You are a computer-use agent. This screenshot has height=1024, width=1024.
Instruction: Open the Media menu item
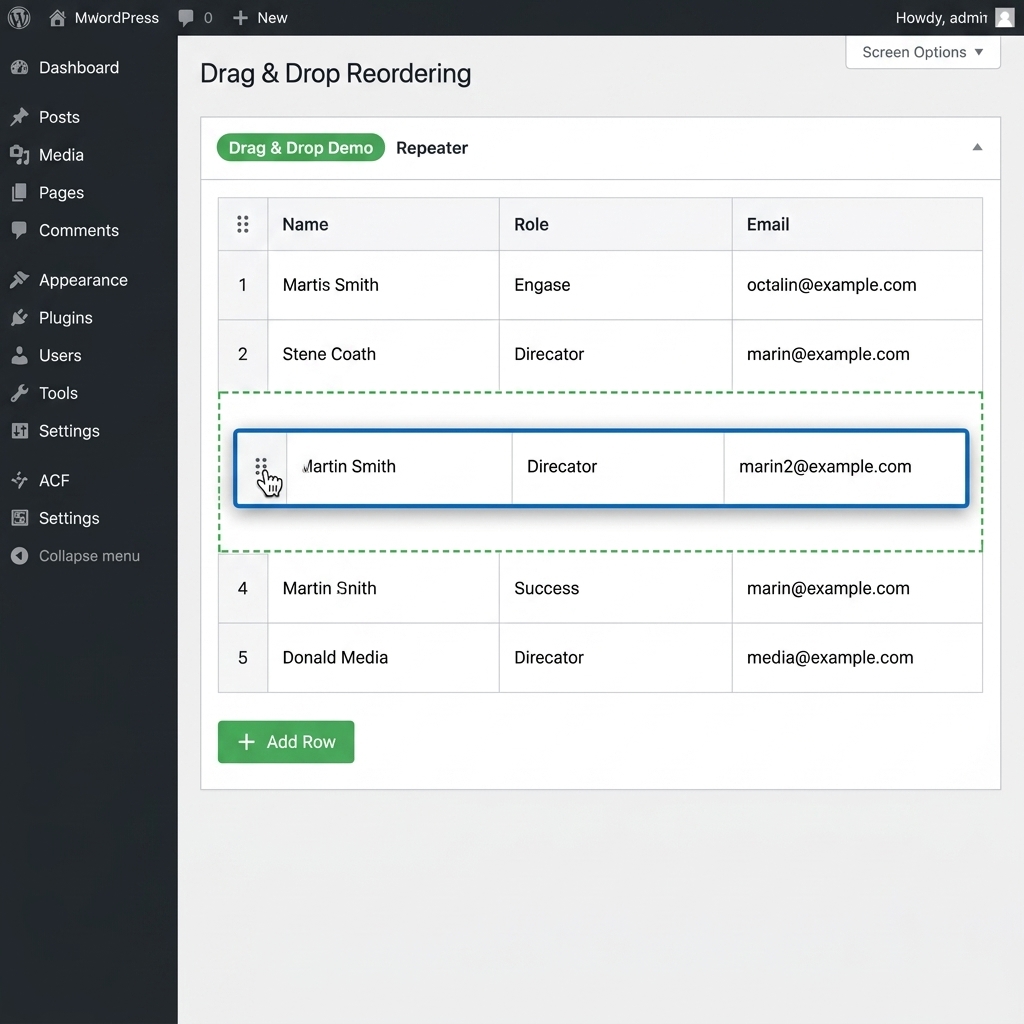click(x=61, y=155)
